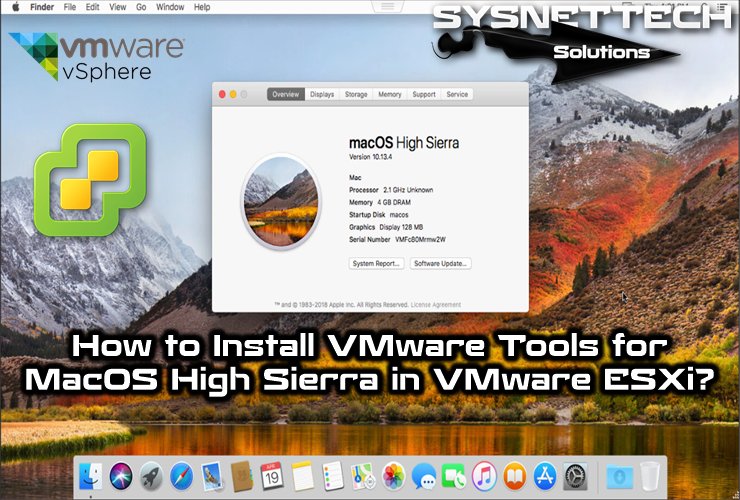
Task: Open the Apple menu
Action: [x=16, y=7]
